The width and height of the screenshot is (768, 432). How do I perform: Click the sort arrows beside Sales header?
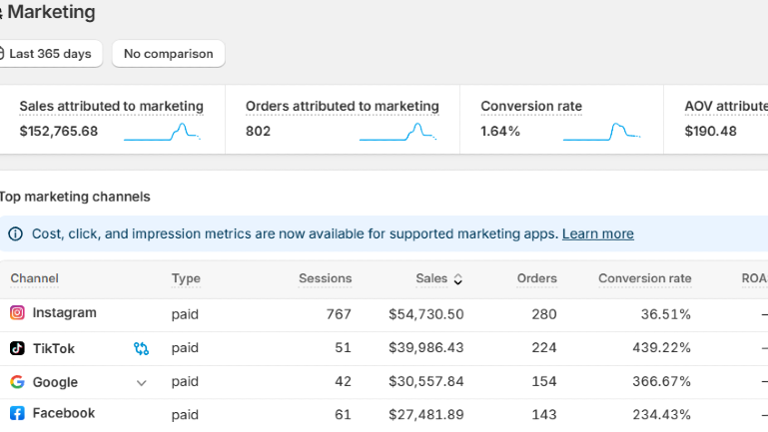tap(458, 279)
